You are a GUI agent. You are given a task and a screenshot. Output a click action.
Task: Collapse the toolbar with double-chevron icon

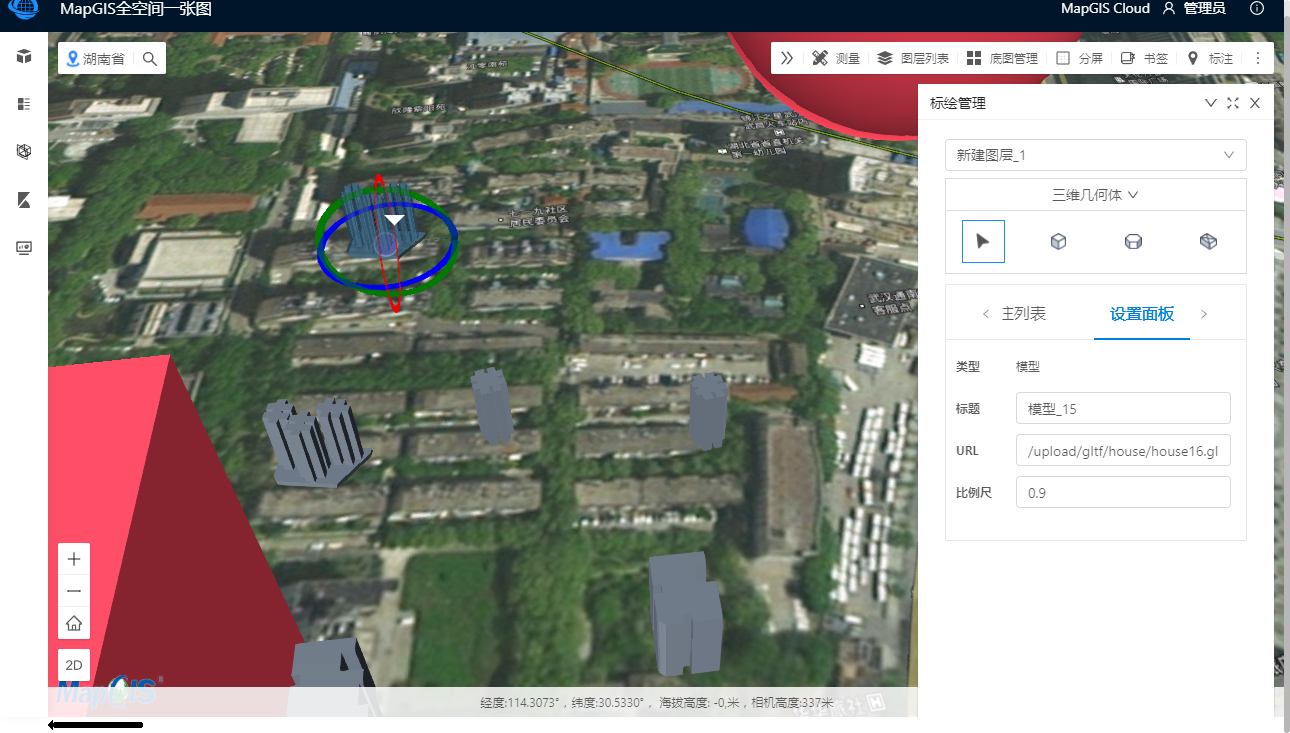(787, 58)
